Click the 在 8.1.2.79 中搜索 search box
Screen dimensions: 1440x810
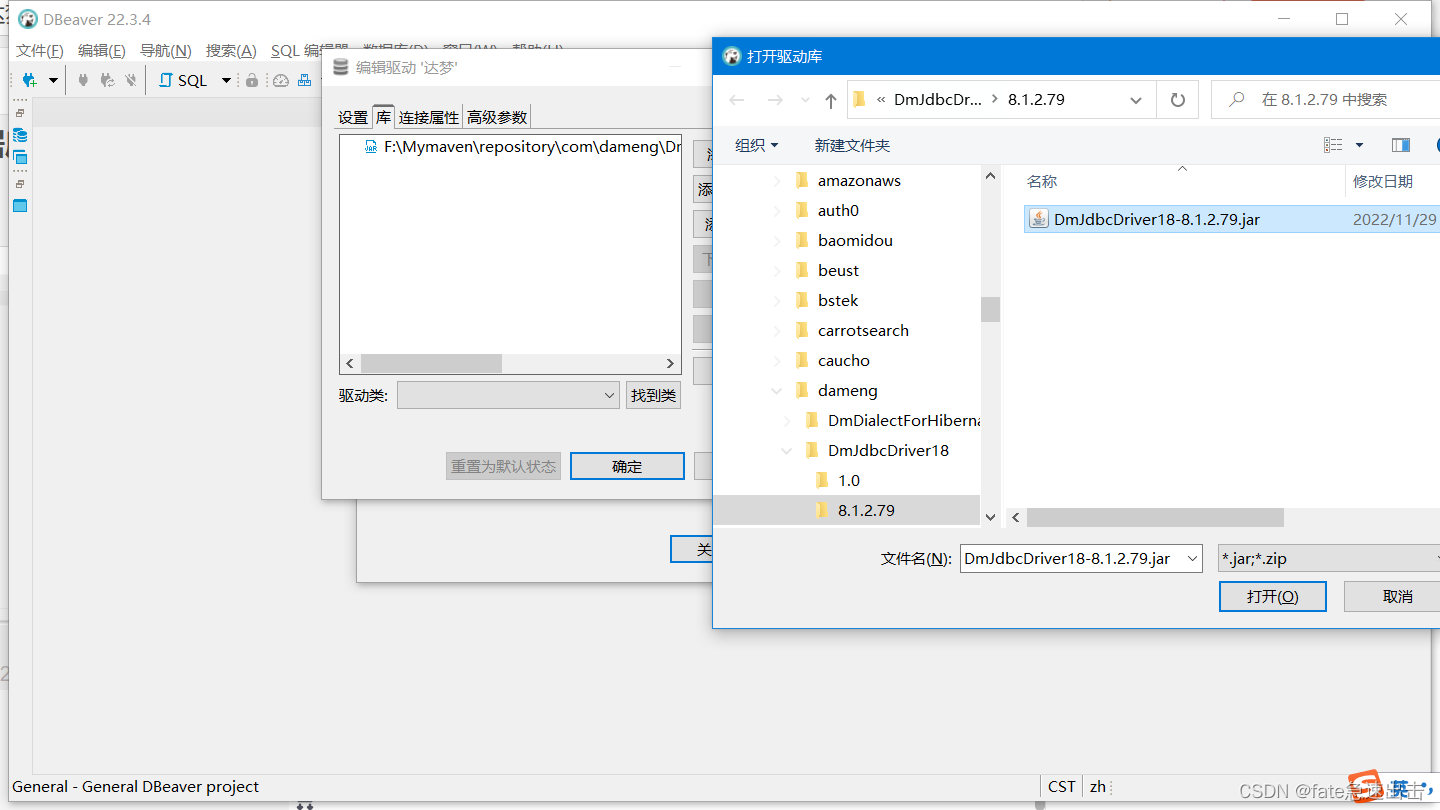(1325, 99)
